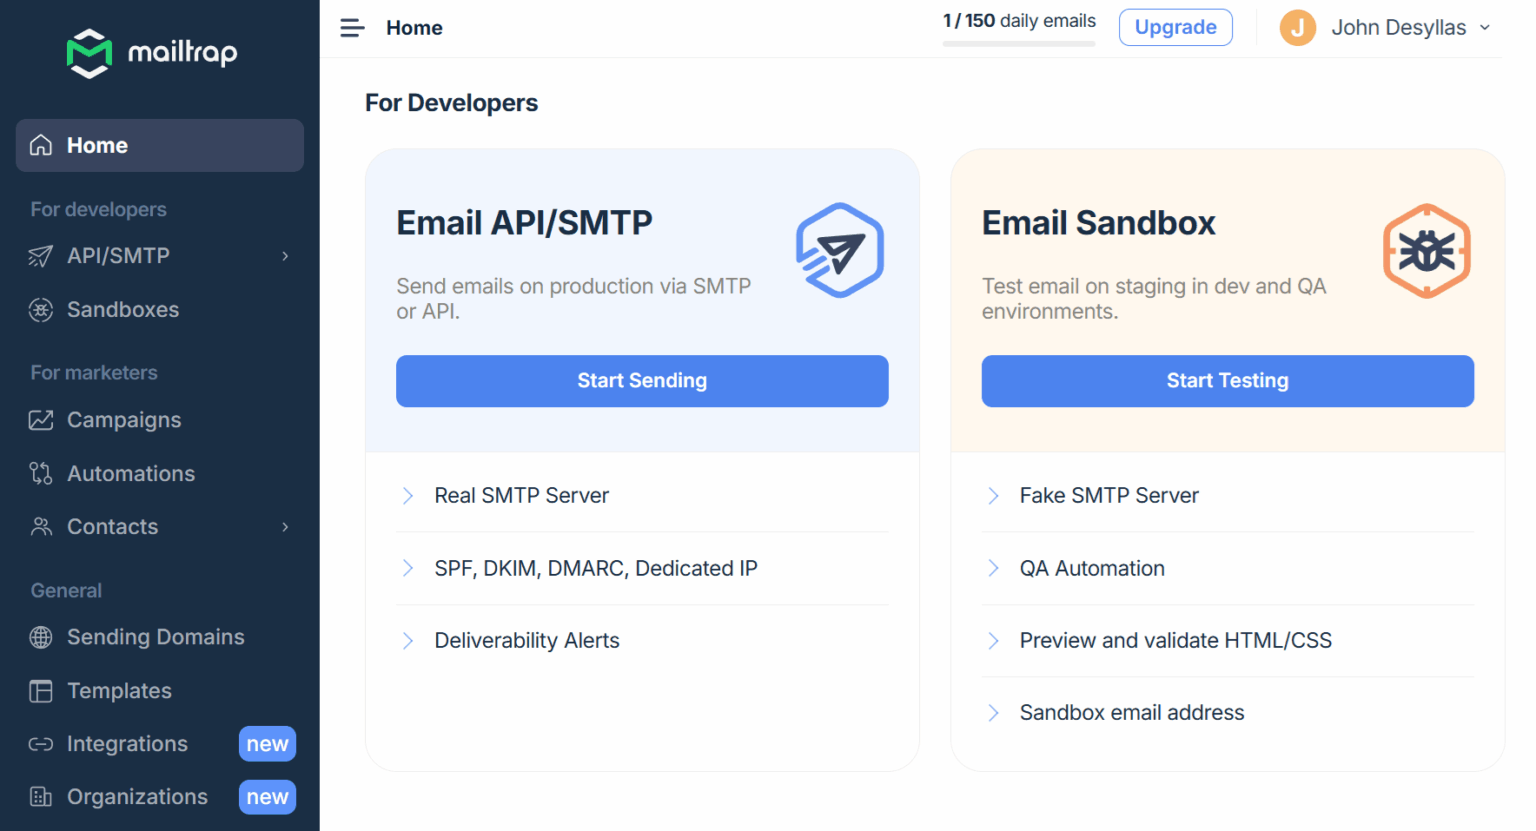Expand the Contacts submenu chevron
This screenshot has height=831, width=1536.
point(283,527)
